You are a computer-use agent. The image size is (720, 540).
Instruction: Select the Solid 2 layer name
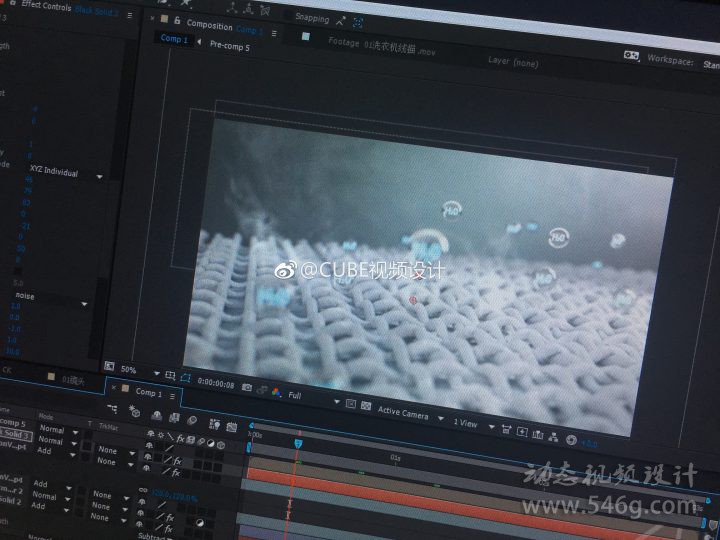point(10,501)
